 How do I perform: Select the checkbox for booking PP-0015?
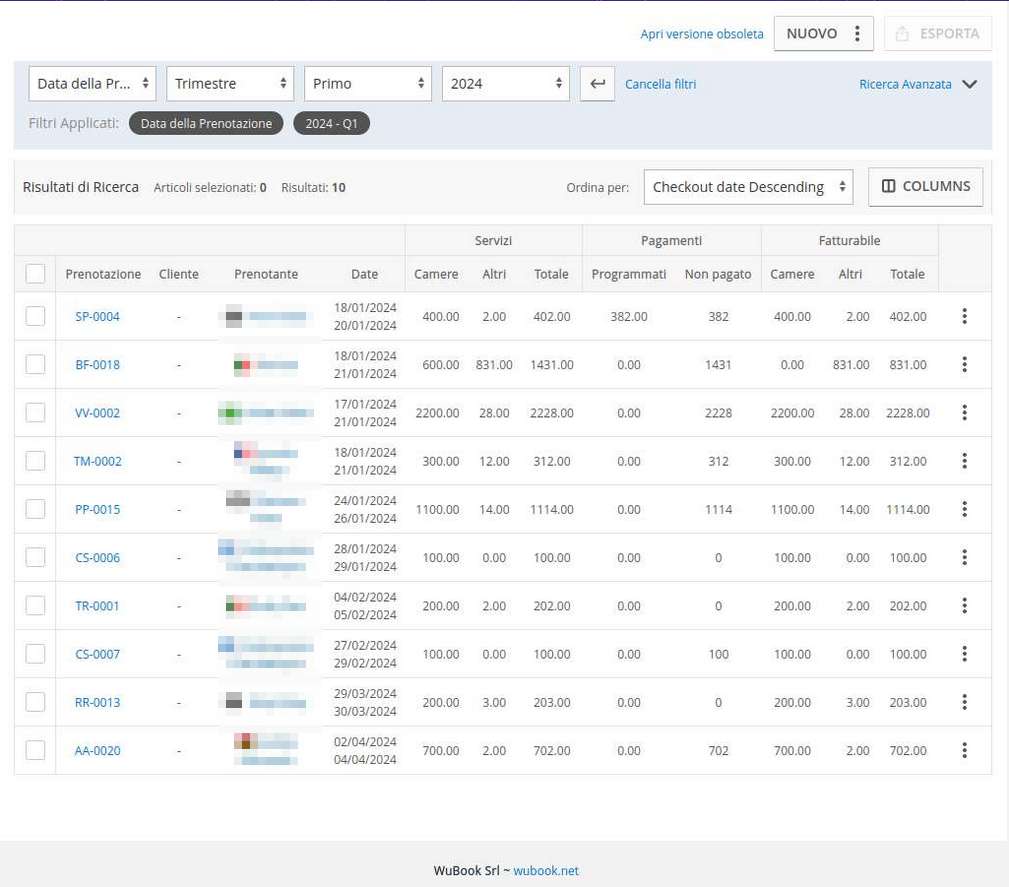point(35,509)
